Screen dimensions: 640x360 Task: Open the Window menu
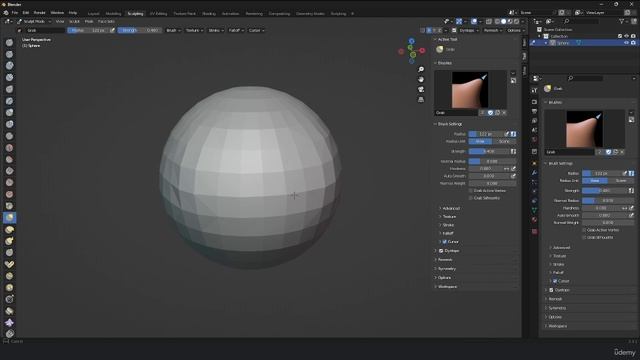coord(57,13)
